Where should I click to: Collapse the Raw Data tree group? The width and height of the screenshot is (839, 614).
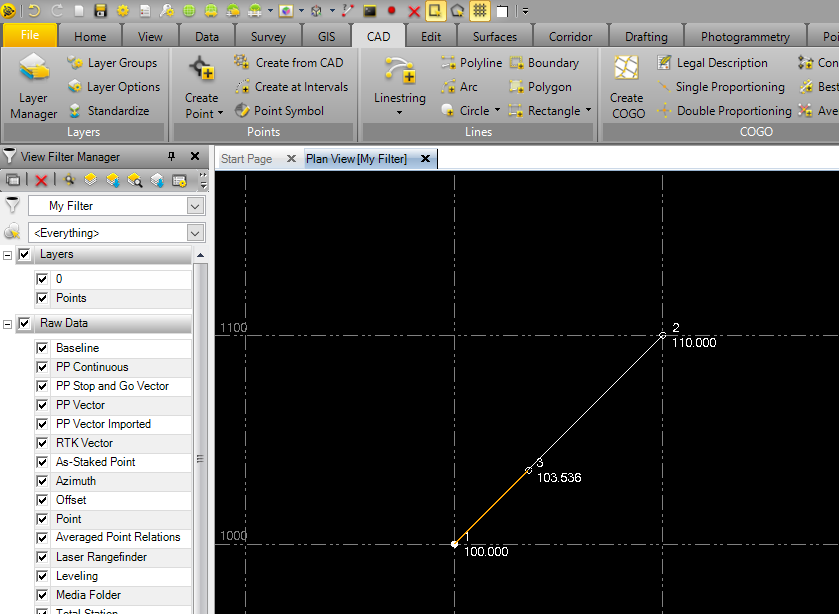(8, 324)
